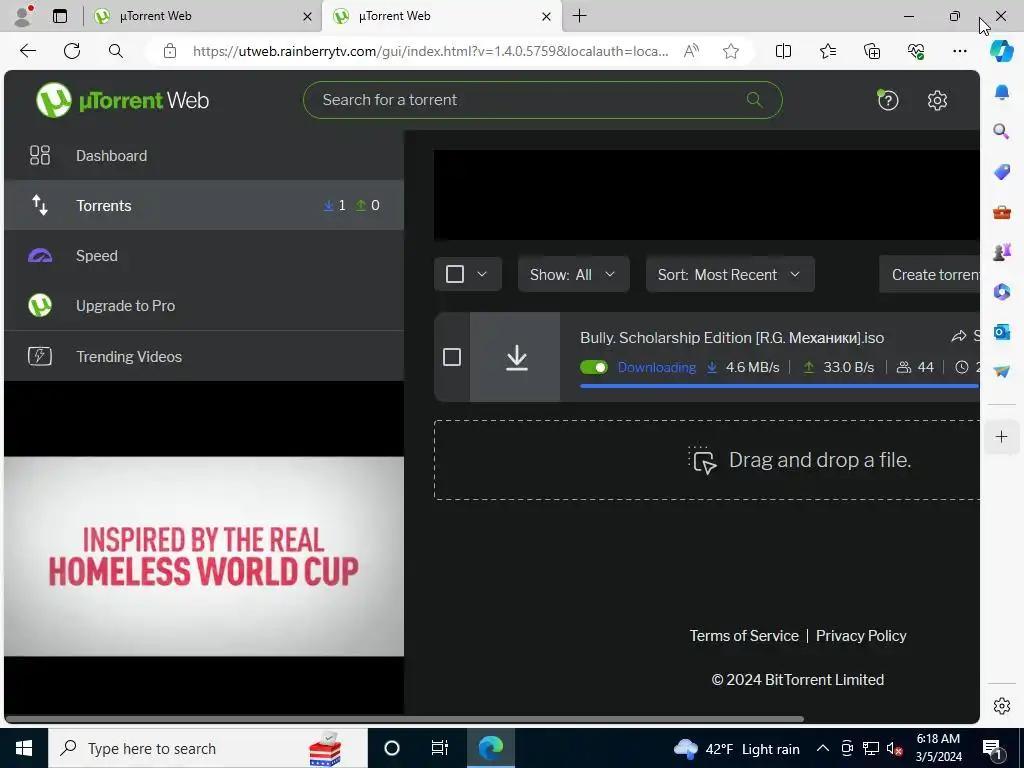This screenshot has height=768, width=1024.
Task: Open split screen icon
Action: [x=783, y=51]
